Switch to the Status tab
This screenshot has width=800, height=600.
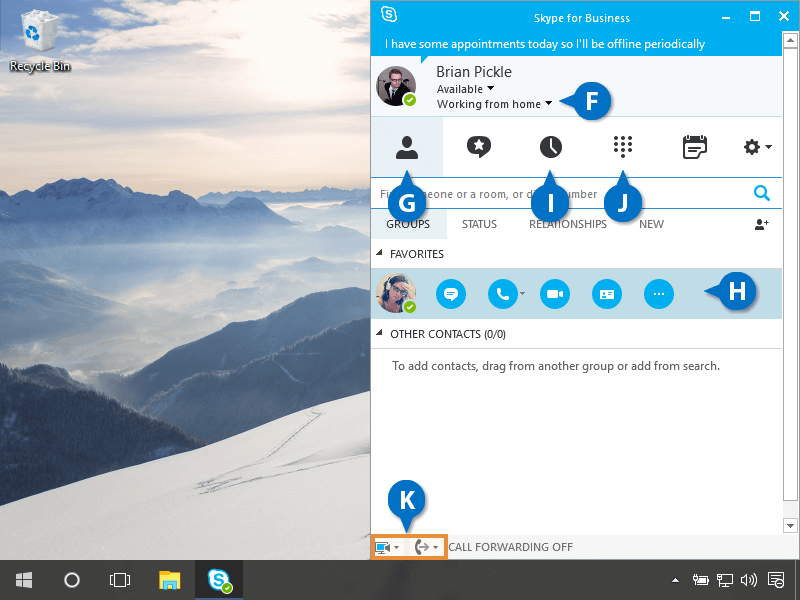click(479, 225)
